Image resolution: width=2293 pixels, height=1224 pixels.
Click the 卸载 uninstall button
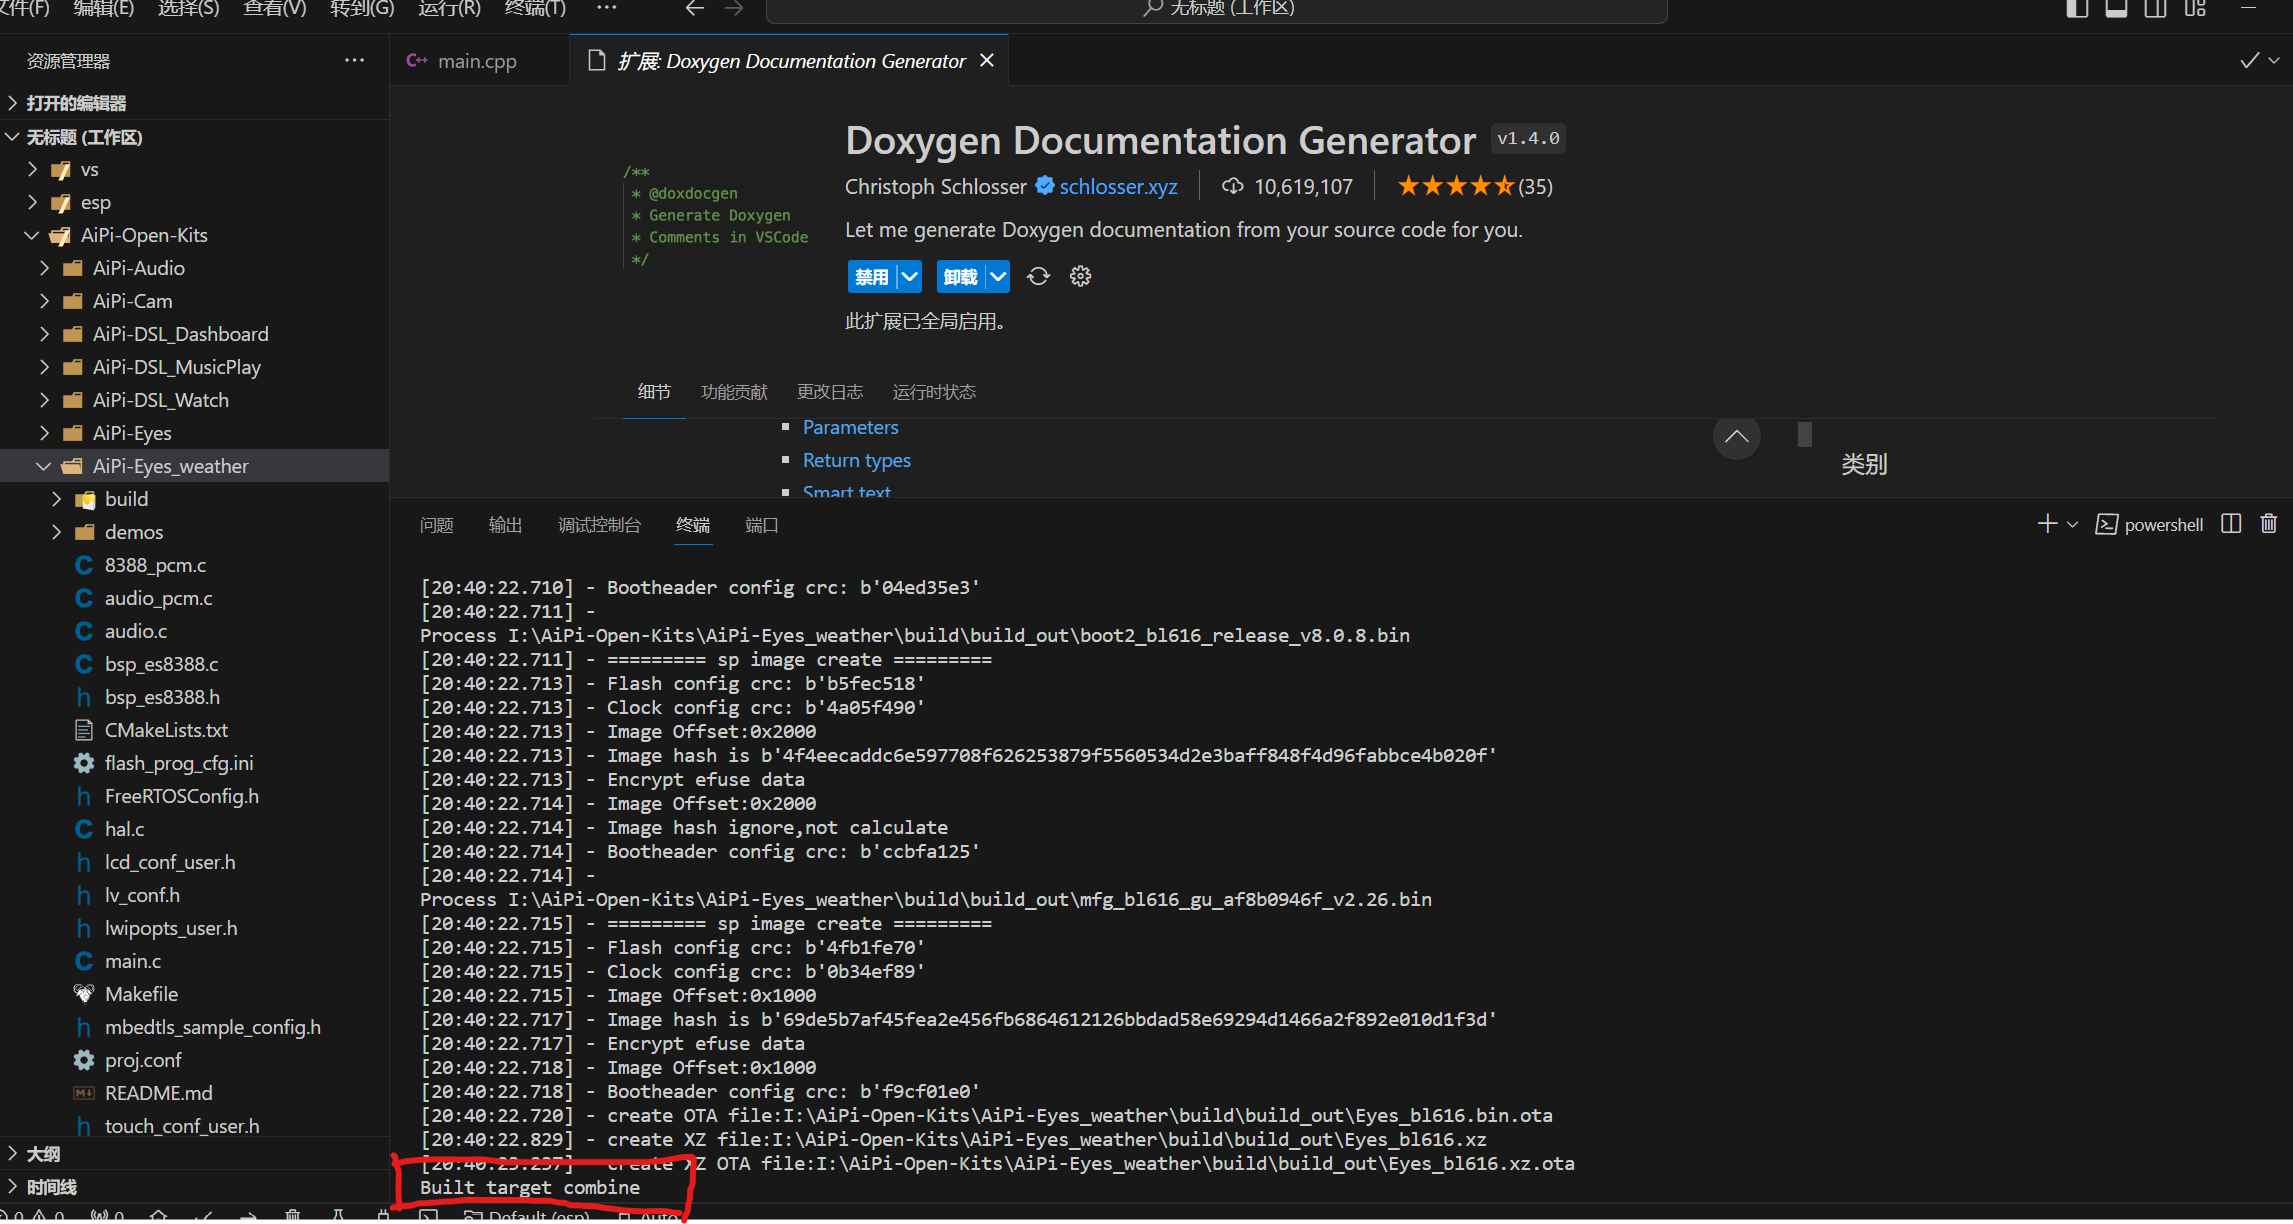[x=961, y=277]
